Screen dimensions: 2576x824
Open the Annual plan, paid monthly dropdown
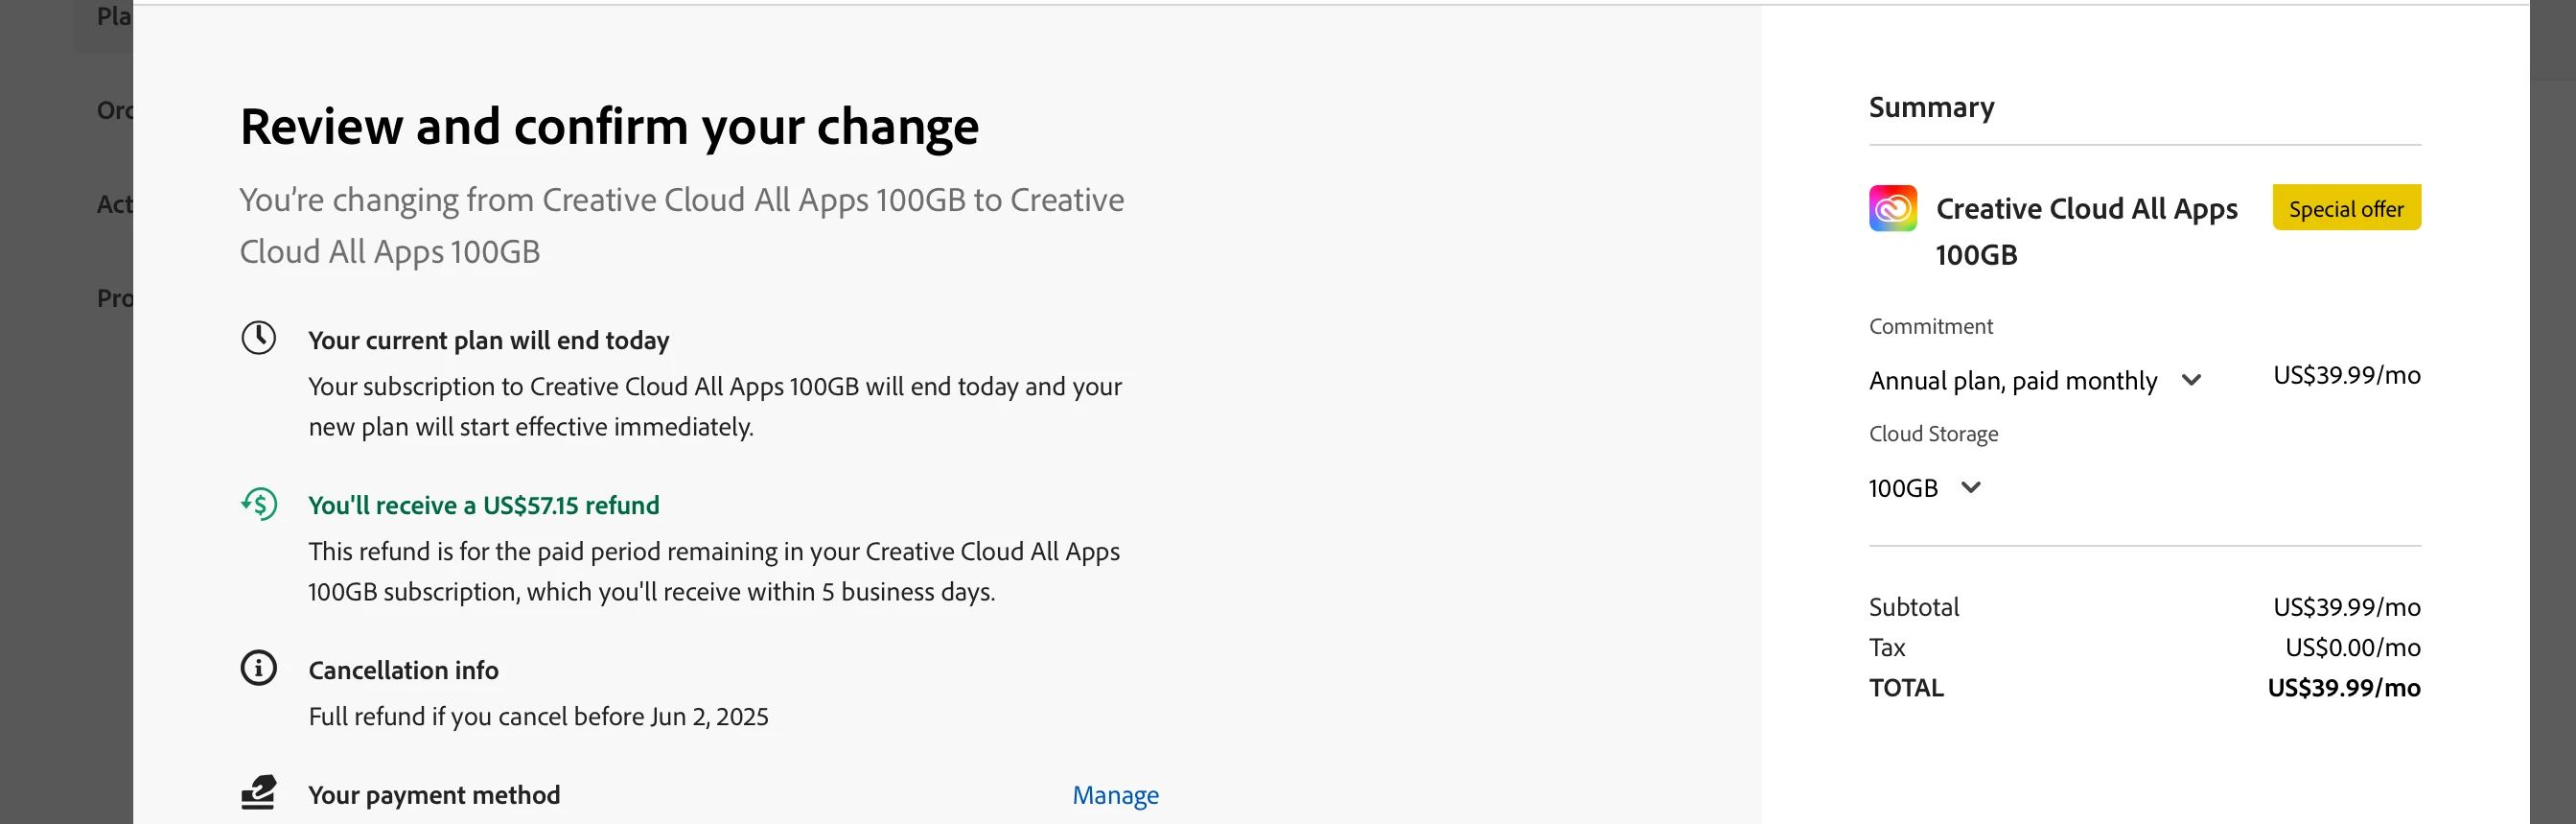point(2035,381)
